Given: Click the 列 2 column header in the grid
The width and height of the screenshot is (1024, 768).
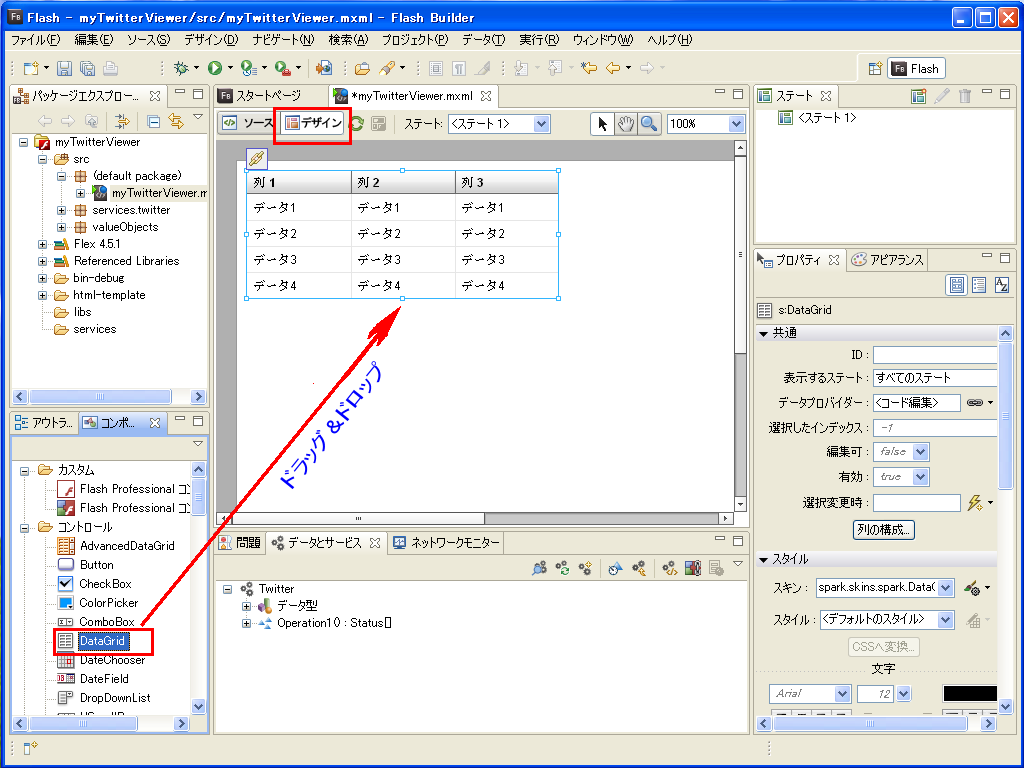Looking at the screenshot, I should pos(403,182).
